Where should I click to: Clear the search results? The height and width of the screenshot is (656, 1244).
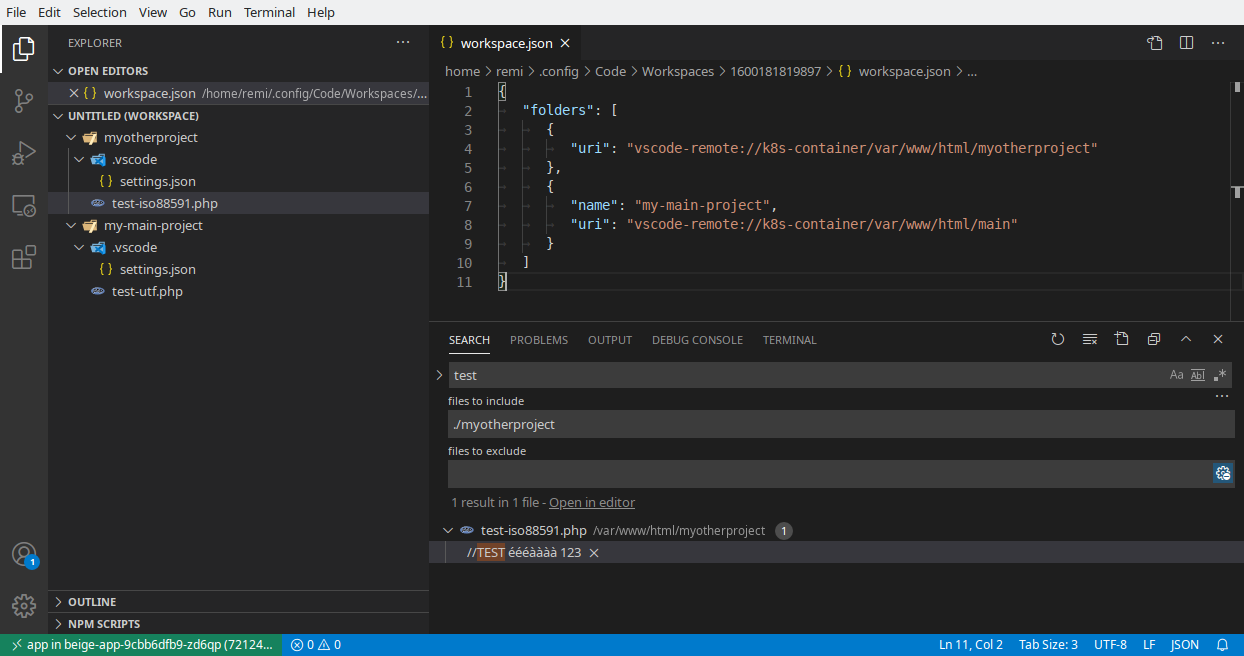(1090, 339)
